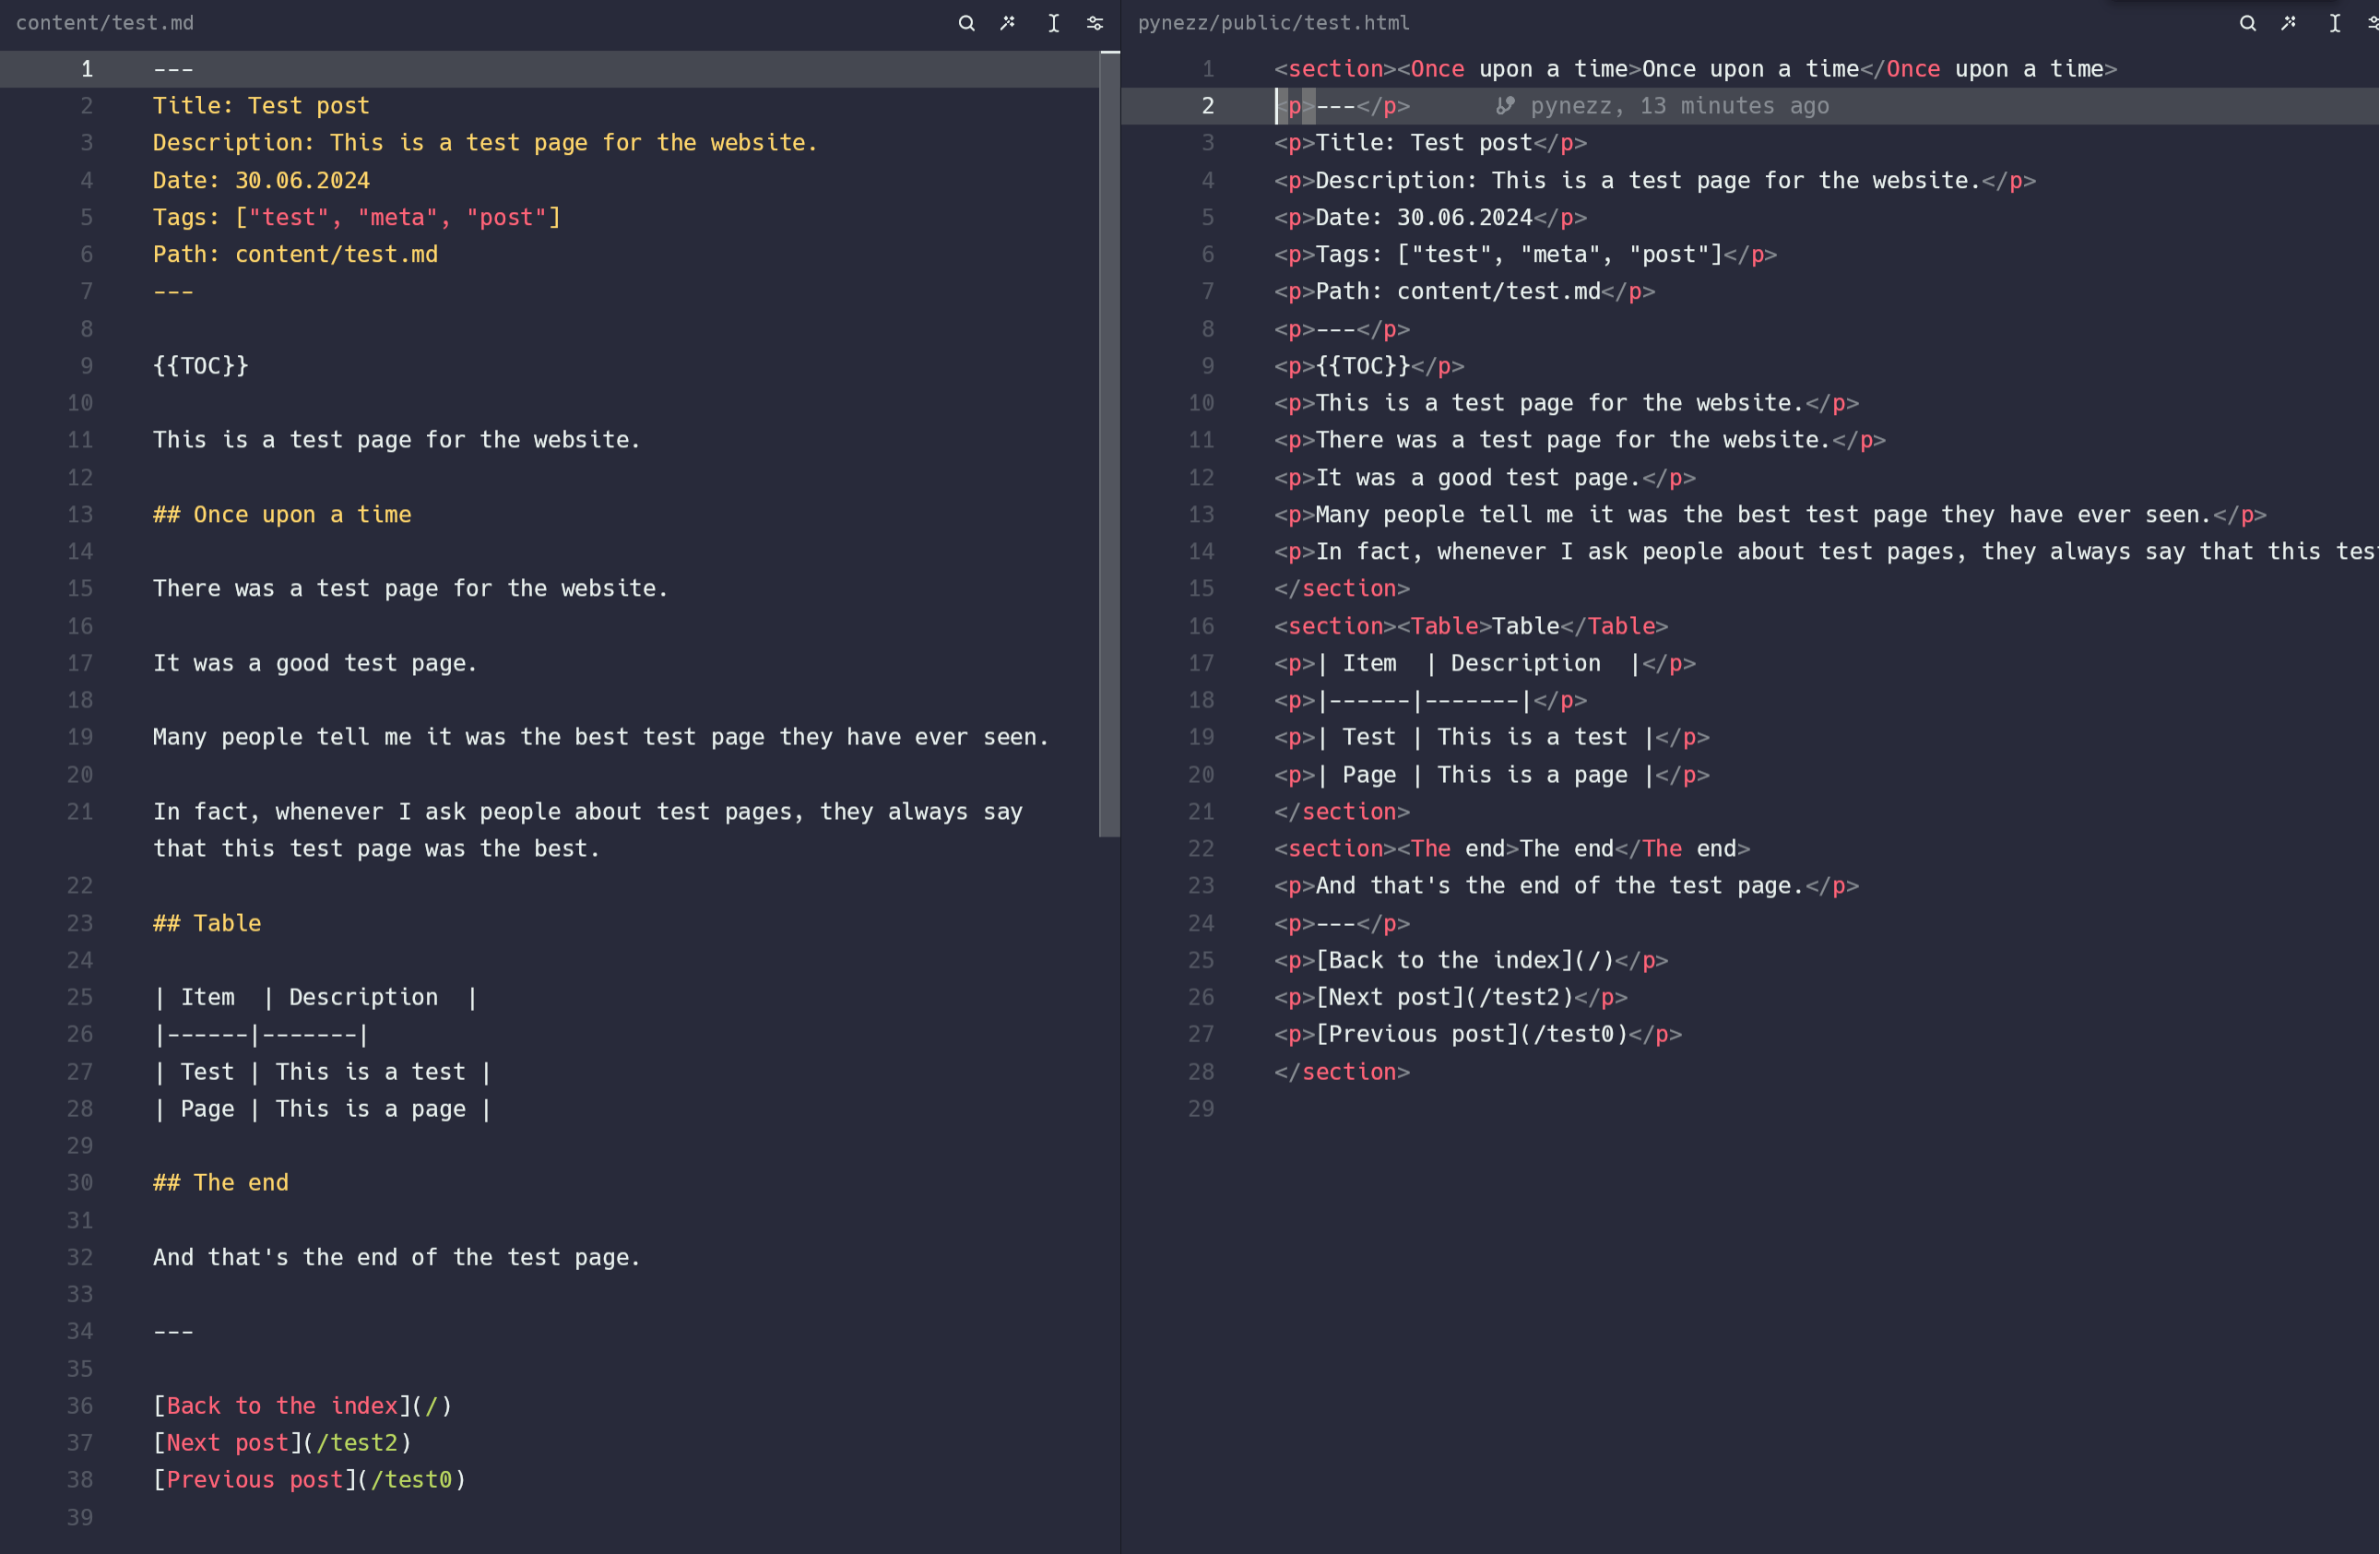This screenshot has width=2380, height=1554.
Task: Click '<p>It was a good test page.</p>' in test.html
Action: [1485, 477]
